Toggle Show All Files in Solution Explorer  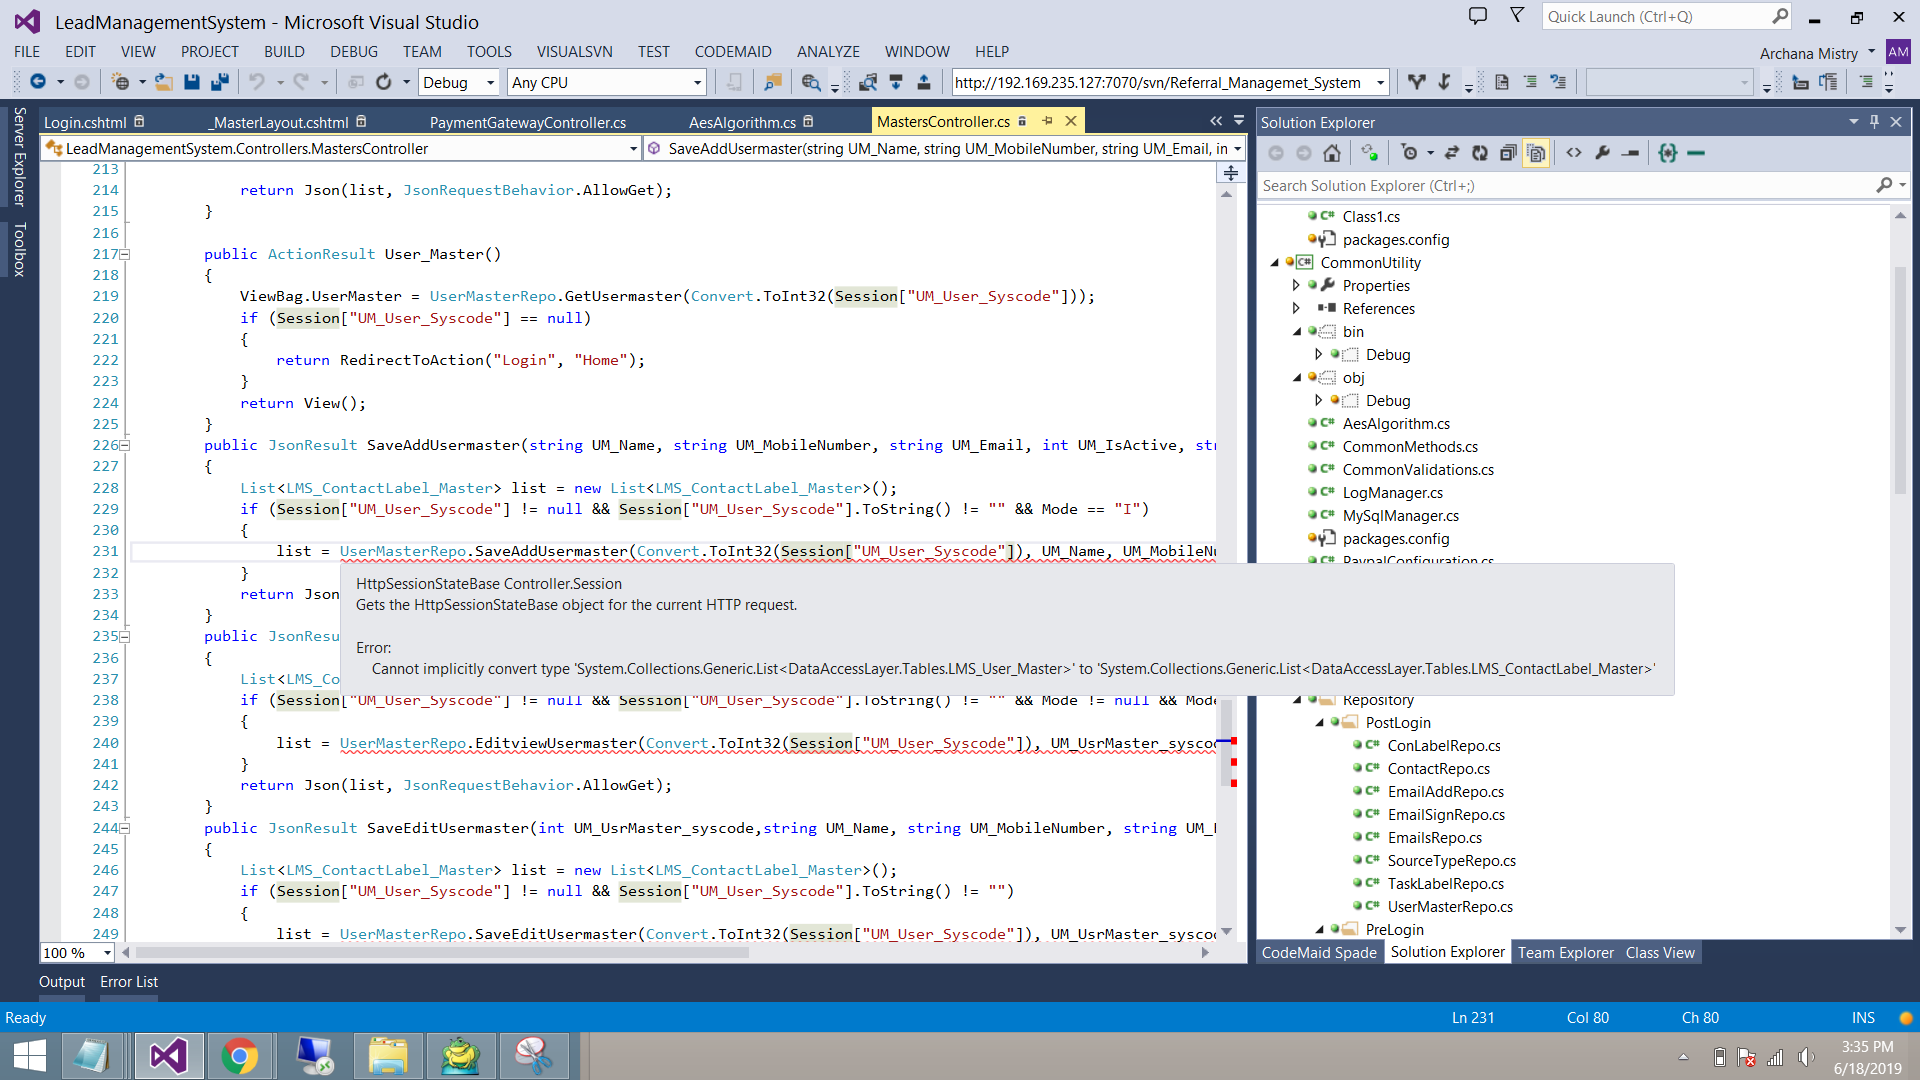1536,153
